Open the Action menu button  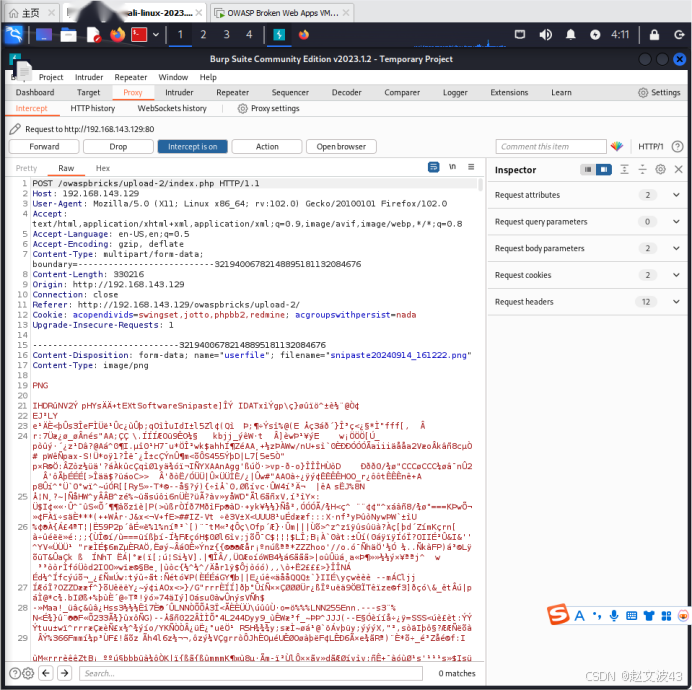(267, 147)
